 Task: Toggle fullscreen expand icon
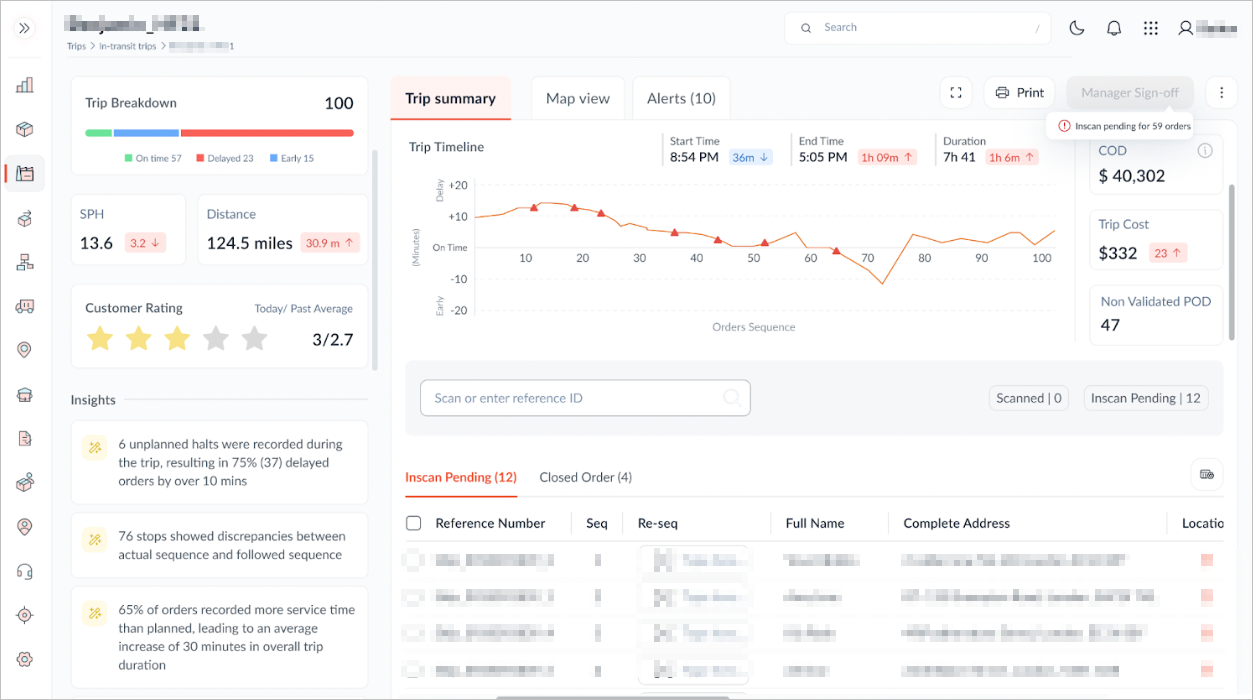[956, 93]
